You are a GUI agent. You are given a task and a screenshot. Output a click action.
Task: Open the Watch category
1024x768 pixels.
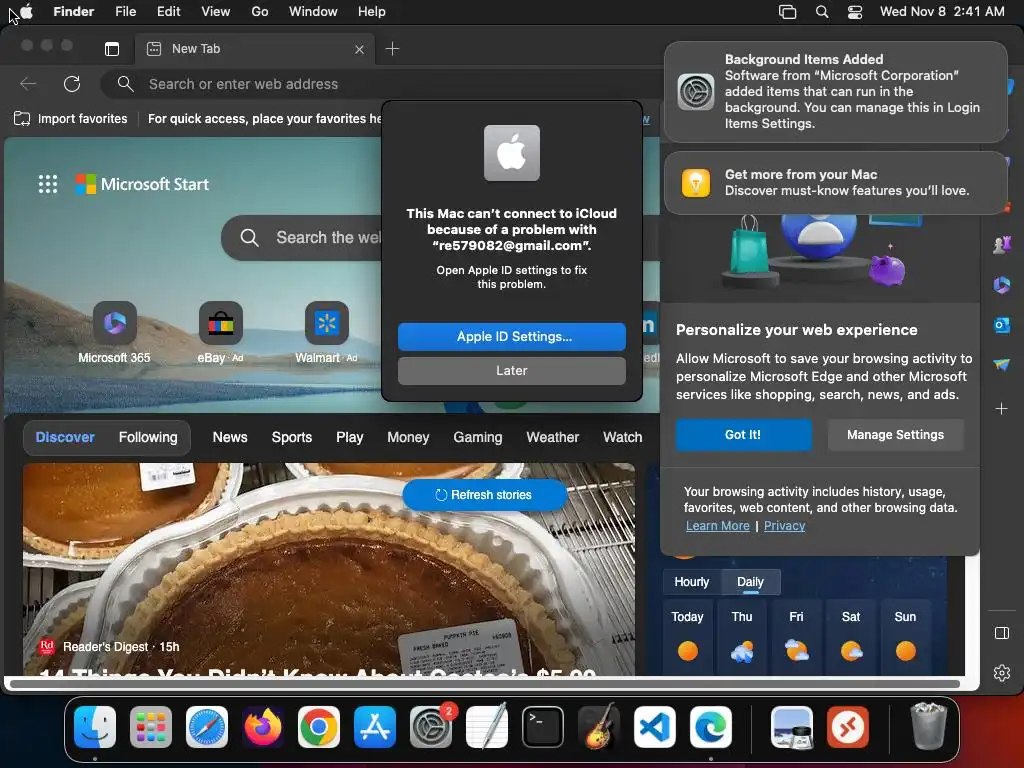tap(622, 438)
